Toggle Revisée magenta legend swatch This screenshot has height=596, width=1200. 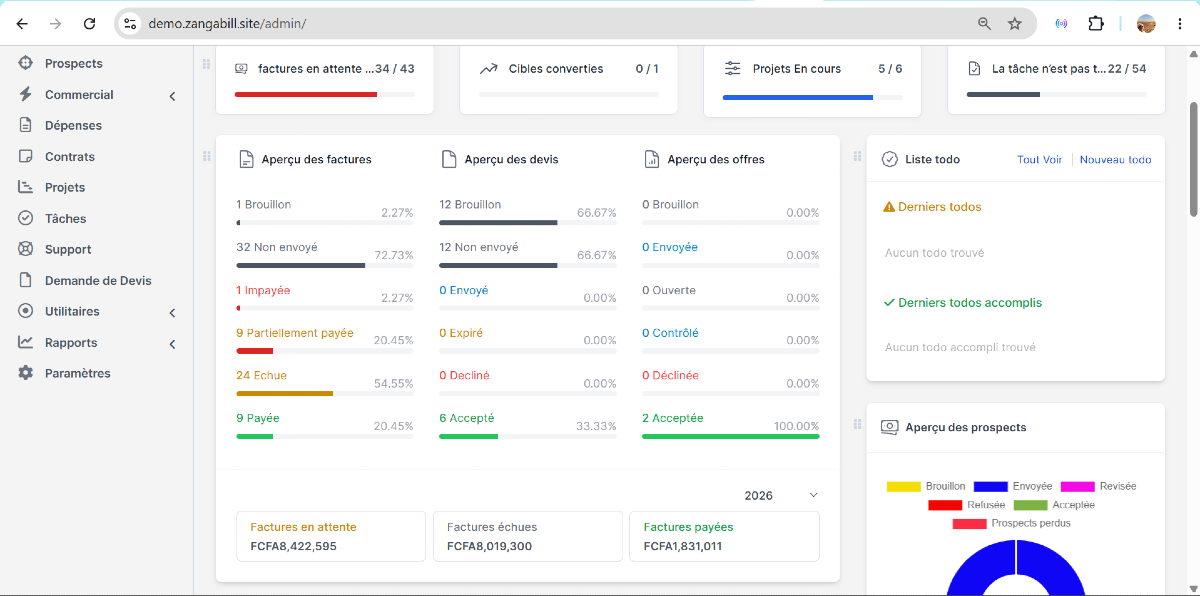coord(1078,486)
